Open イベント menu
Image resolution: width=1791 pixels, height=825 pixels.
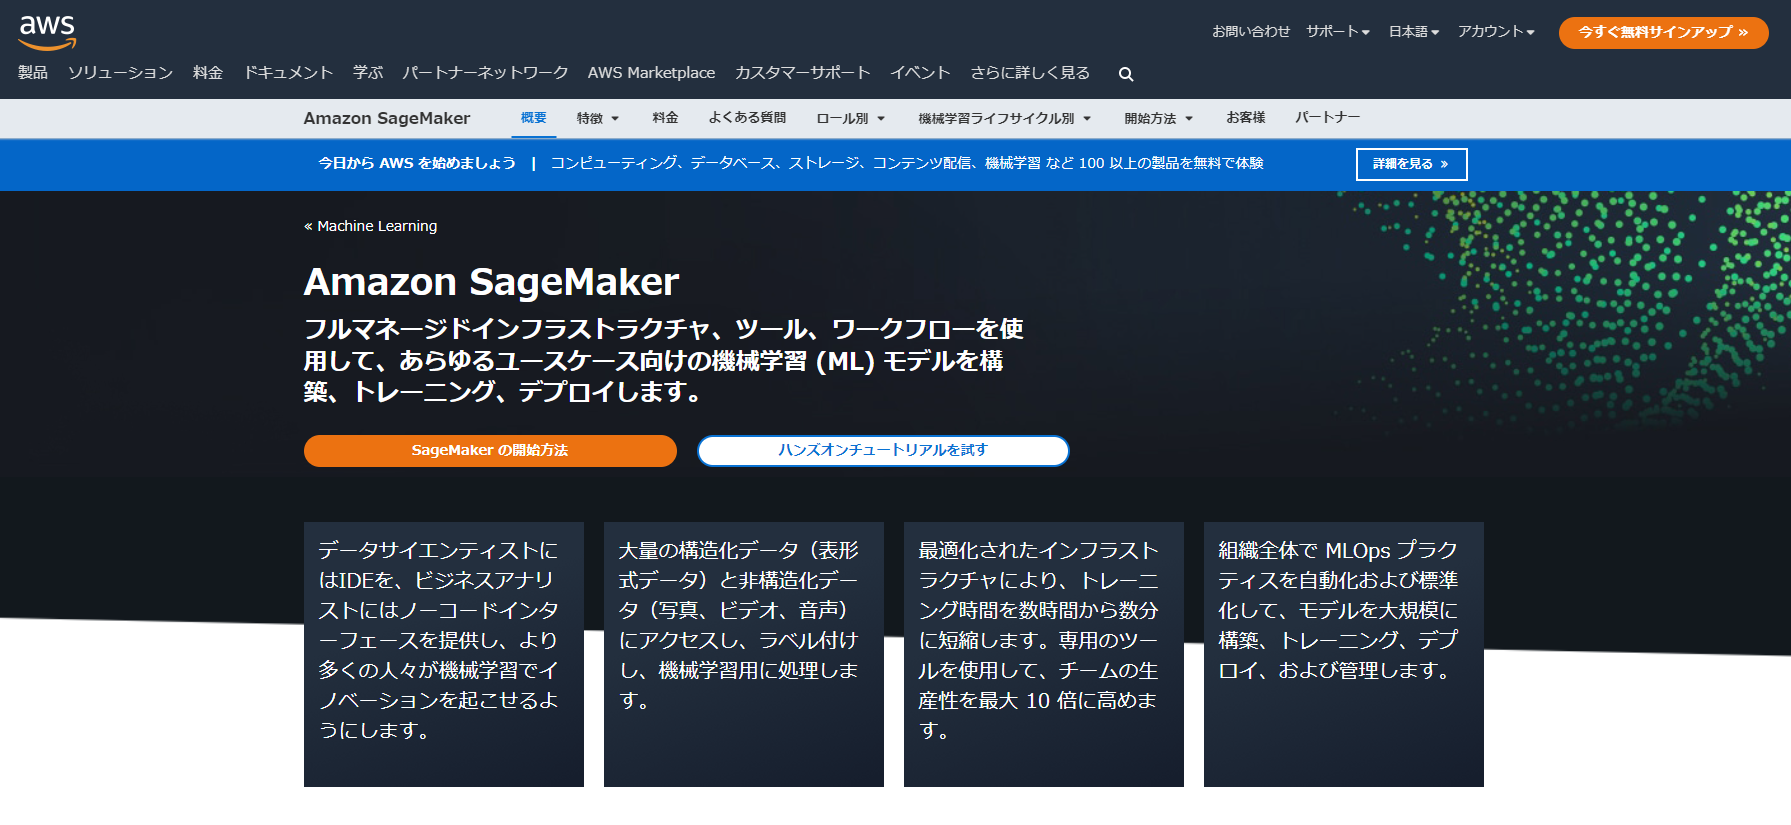pos(920,73)
